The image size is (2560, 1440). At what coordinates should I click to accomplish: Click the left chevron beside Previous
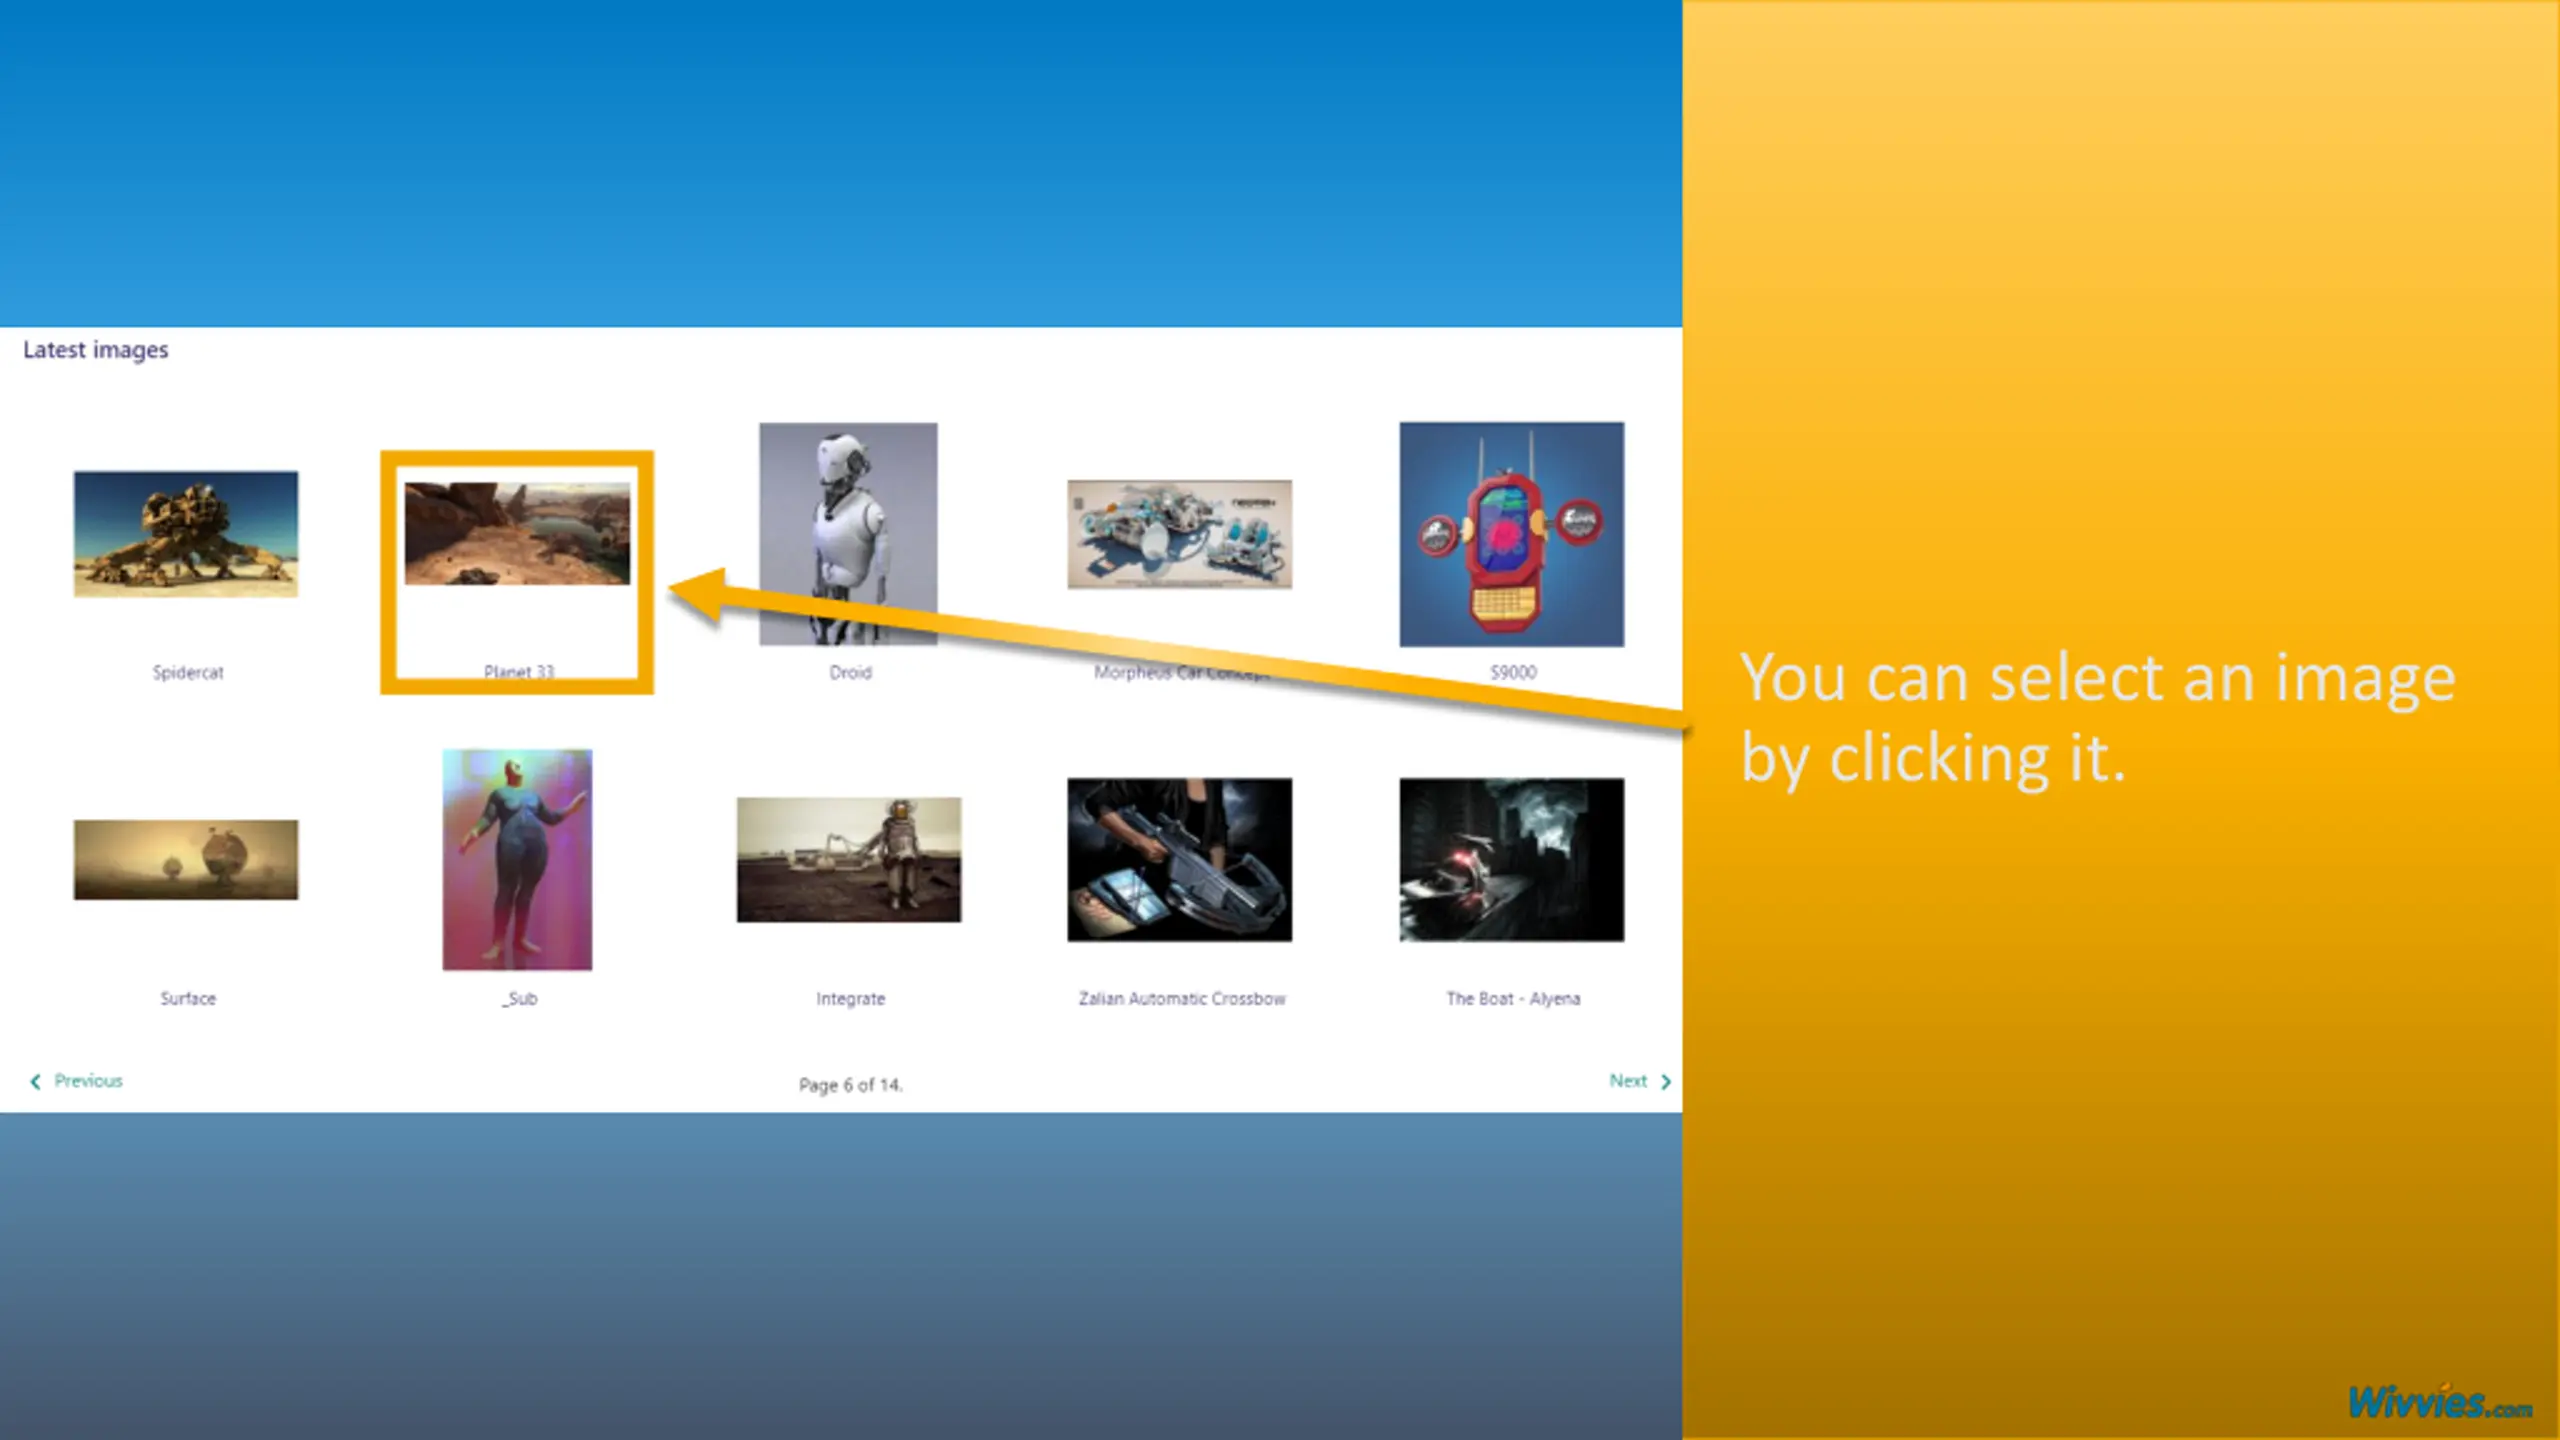click(36, 1082)
